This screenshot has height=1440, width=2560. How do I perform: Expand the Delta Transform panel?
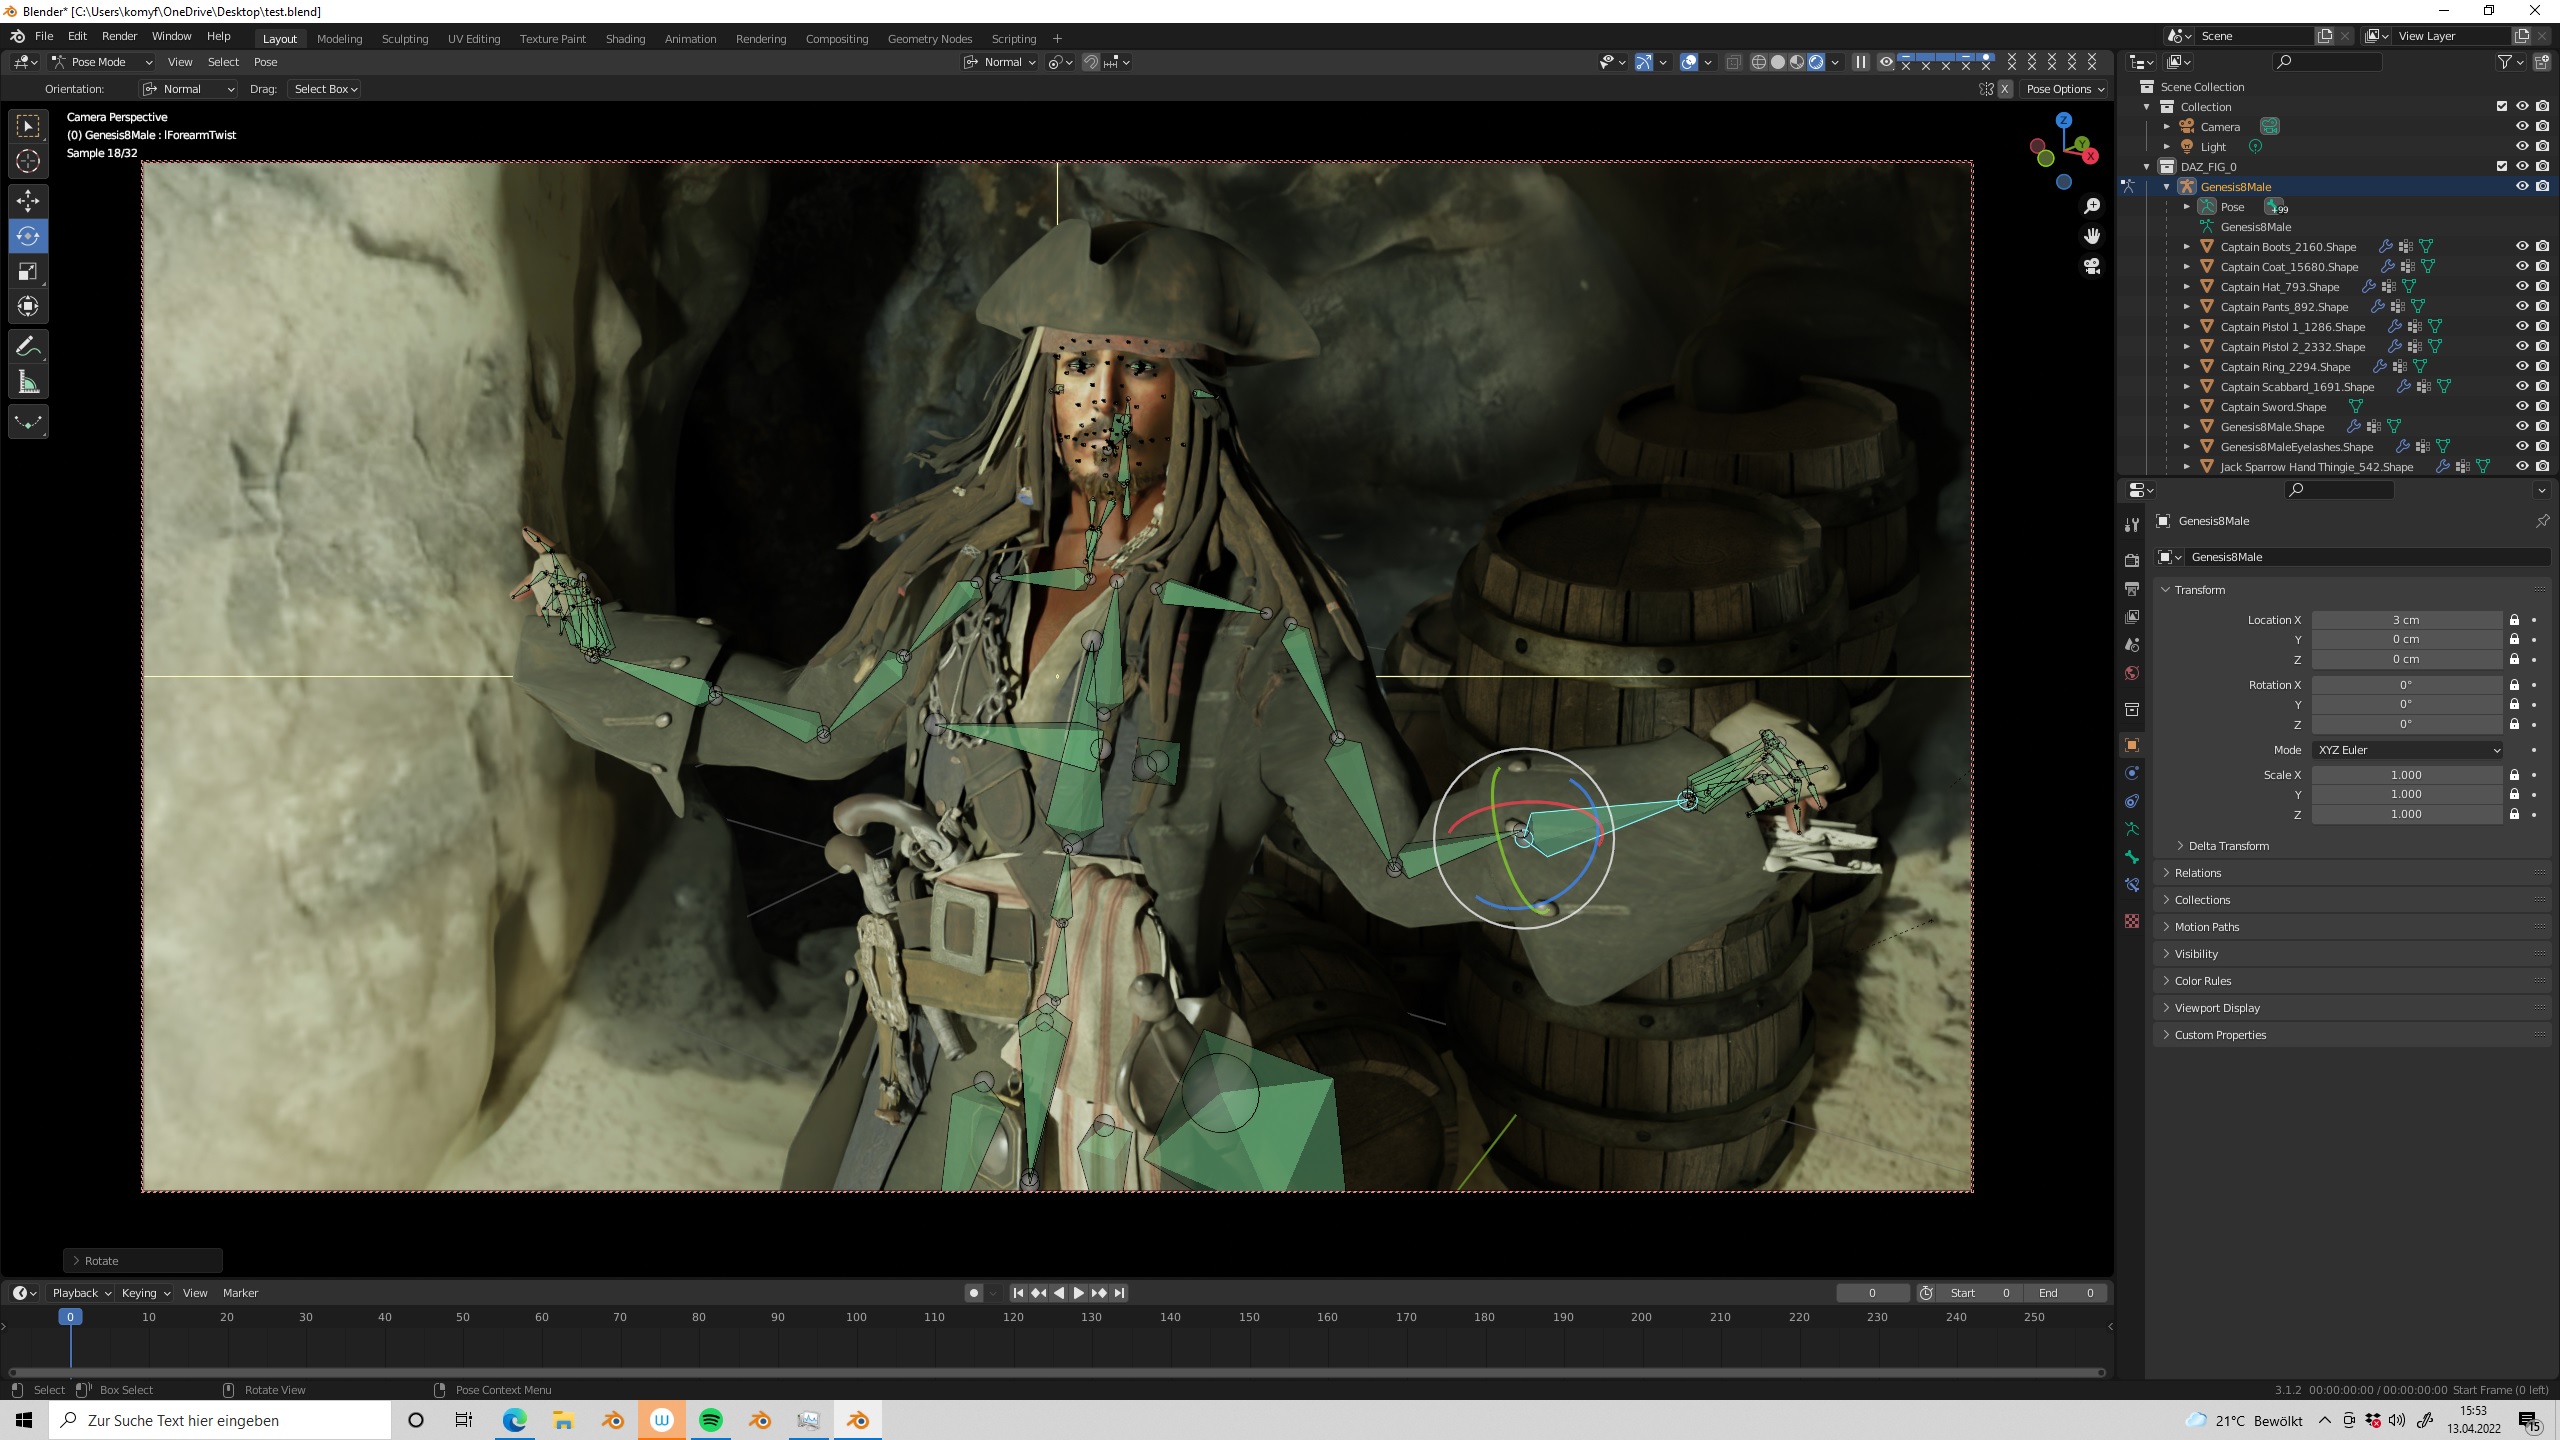click(2228, 846)
